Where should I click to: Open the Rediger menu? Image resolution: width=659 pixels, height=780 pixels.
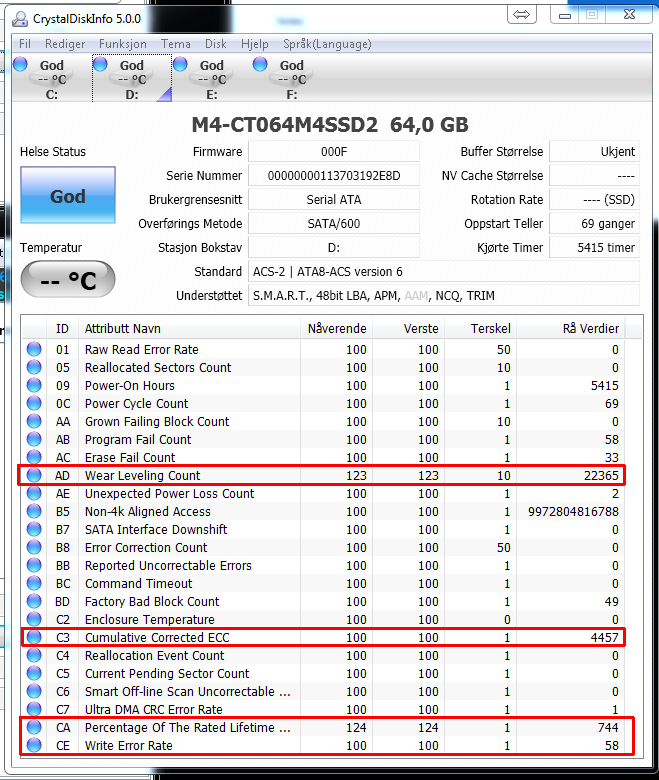tap(65, 44)
